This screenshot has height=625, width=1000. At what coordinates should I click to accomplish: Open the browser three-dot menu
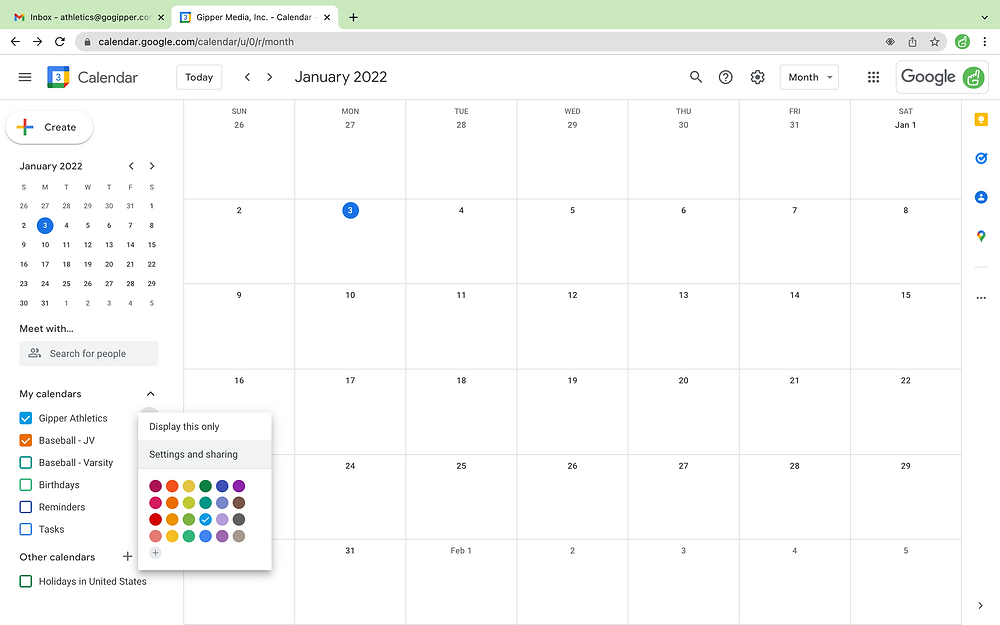point(985,41)
